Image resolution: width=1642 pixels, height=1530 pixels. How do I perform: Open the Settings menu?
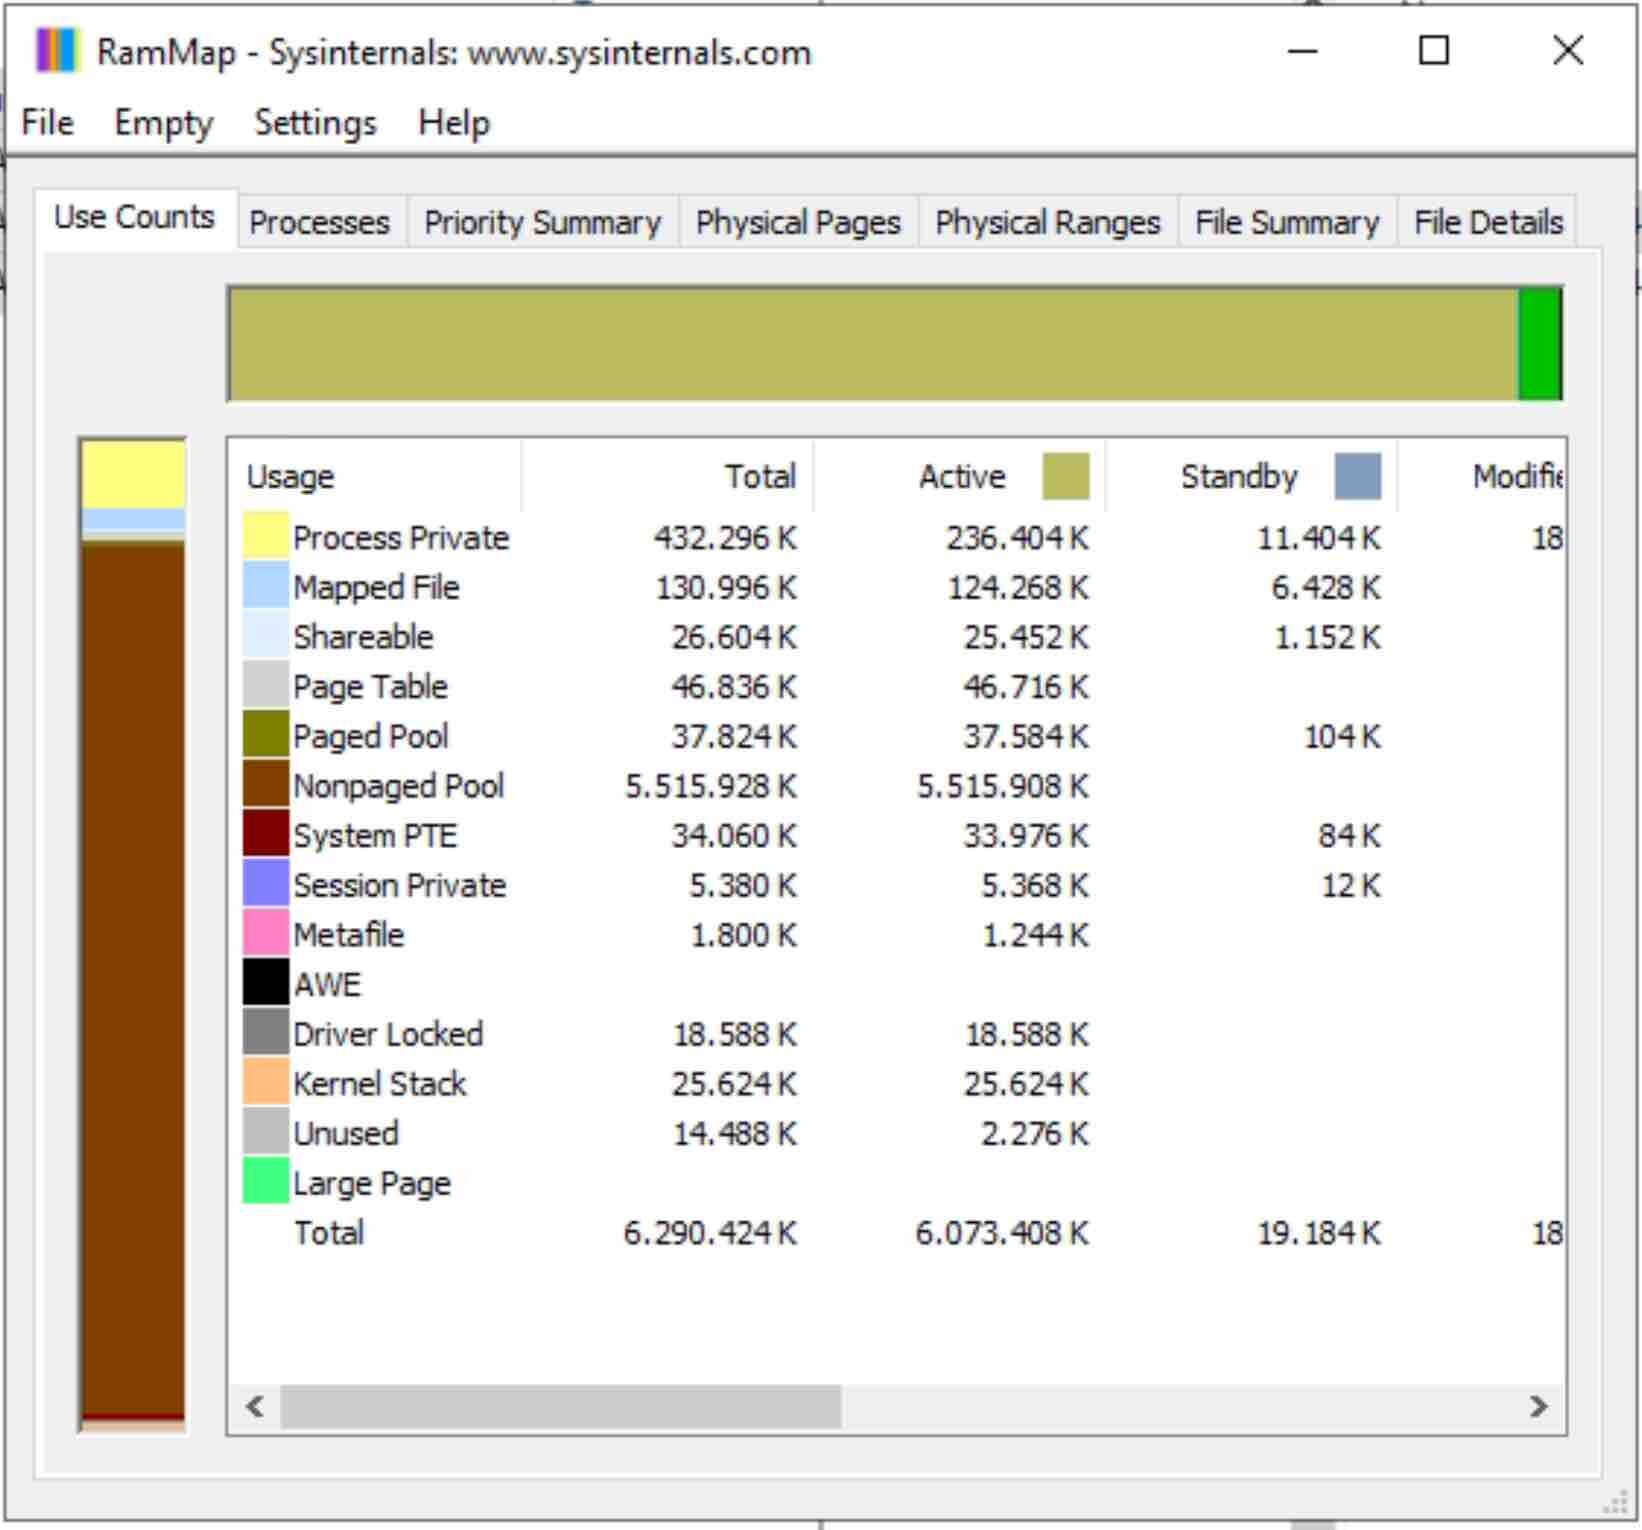[x=315, y=123]
